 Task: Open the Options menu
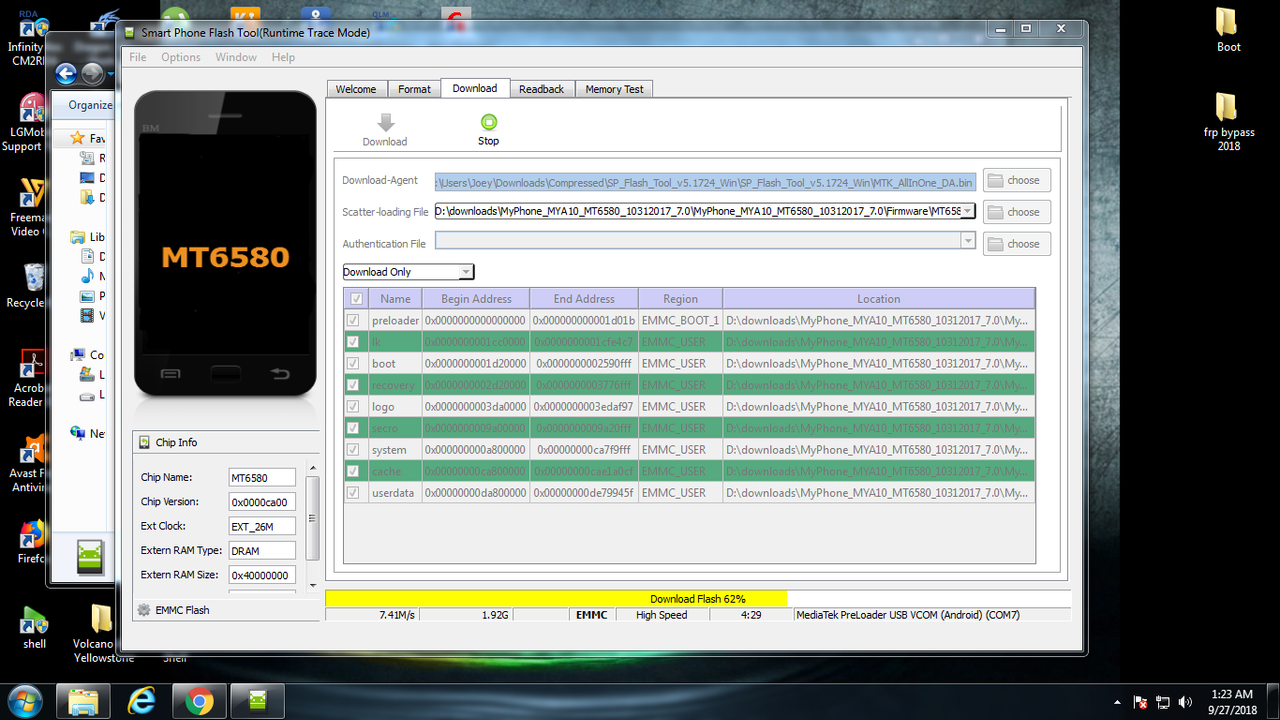tap(181, 57)
